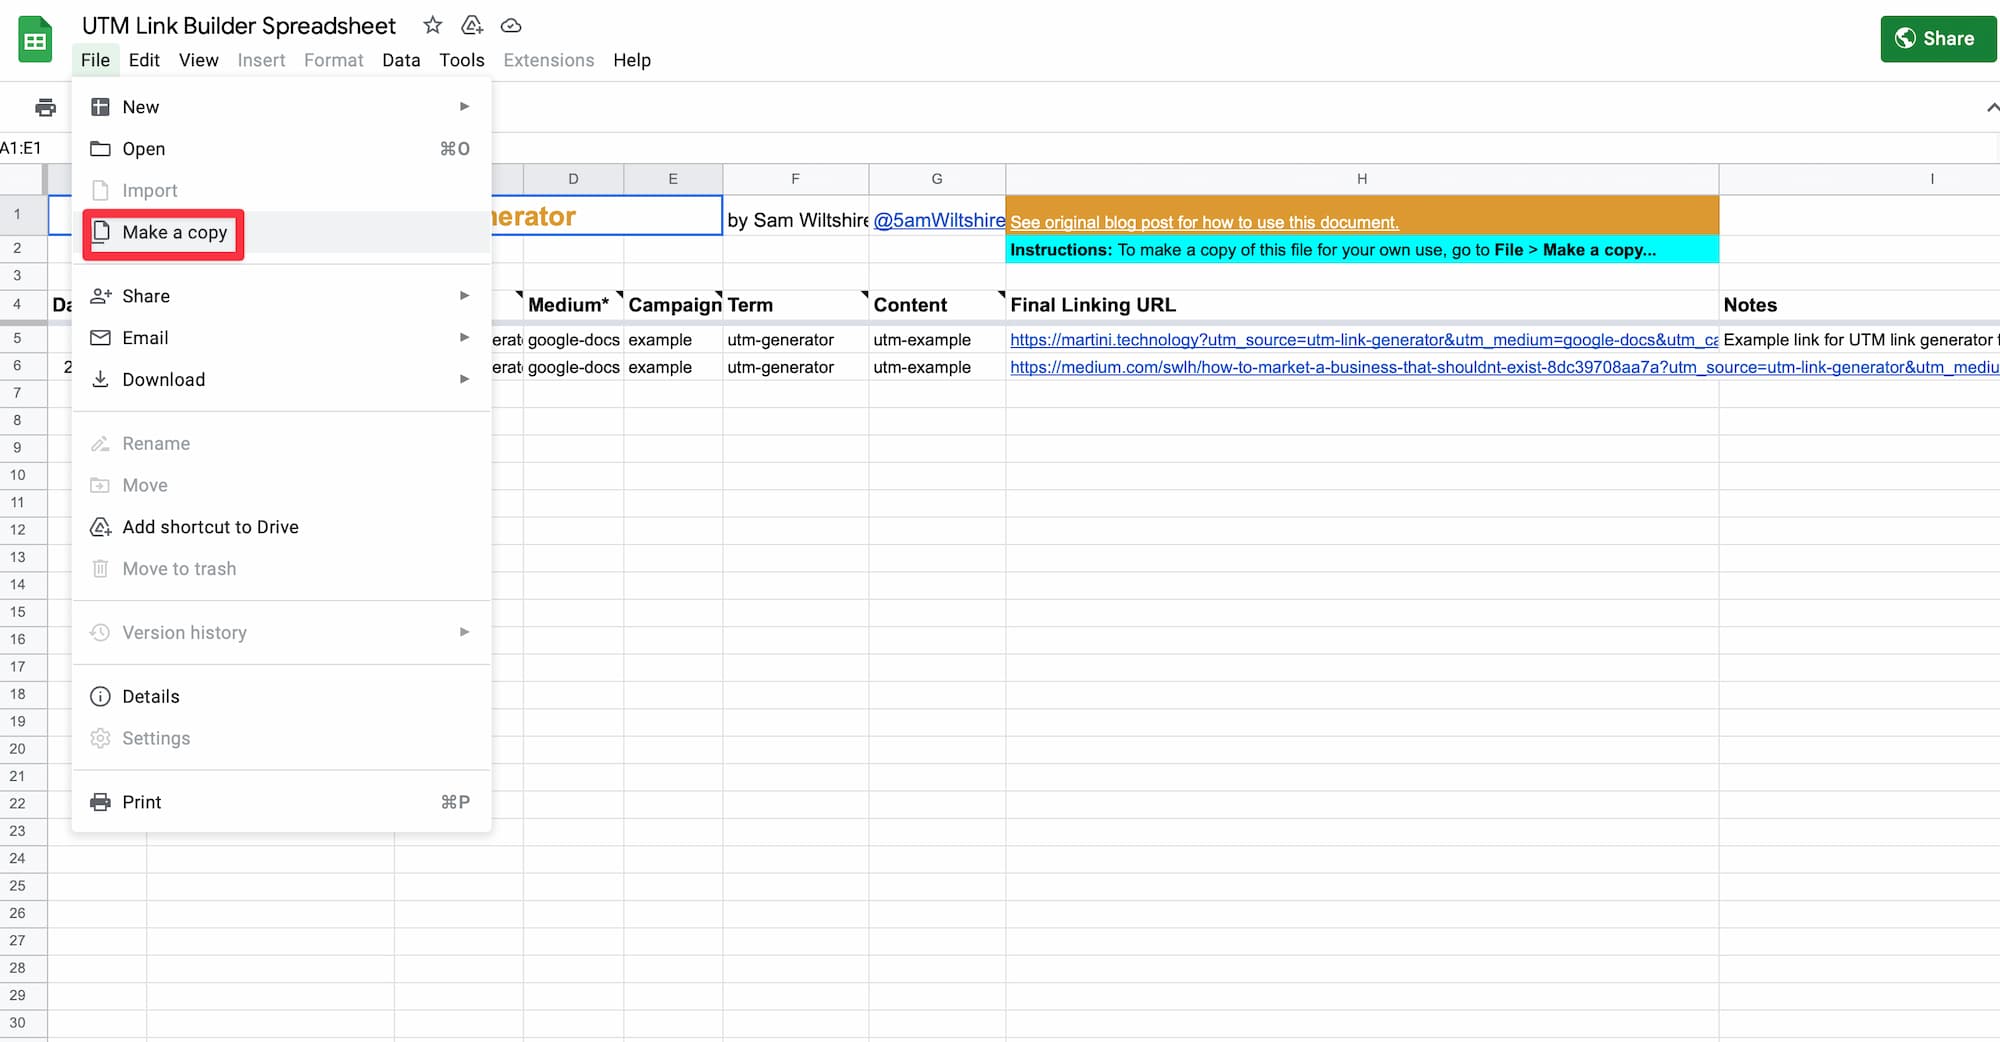Viewport: 2000px width, 1042px height.
Task: Choose Add shortcut to Drive
Action: tap(281, 527)
